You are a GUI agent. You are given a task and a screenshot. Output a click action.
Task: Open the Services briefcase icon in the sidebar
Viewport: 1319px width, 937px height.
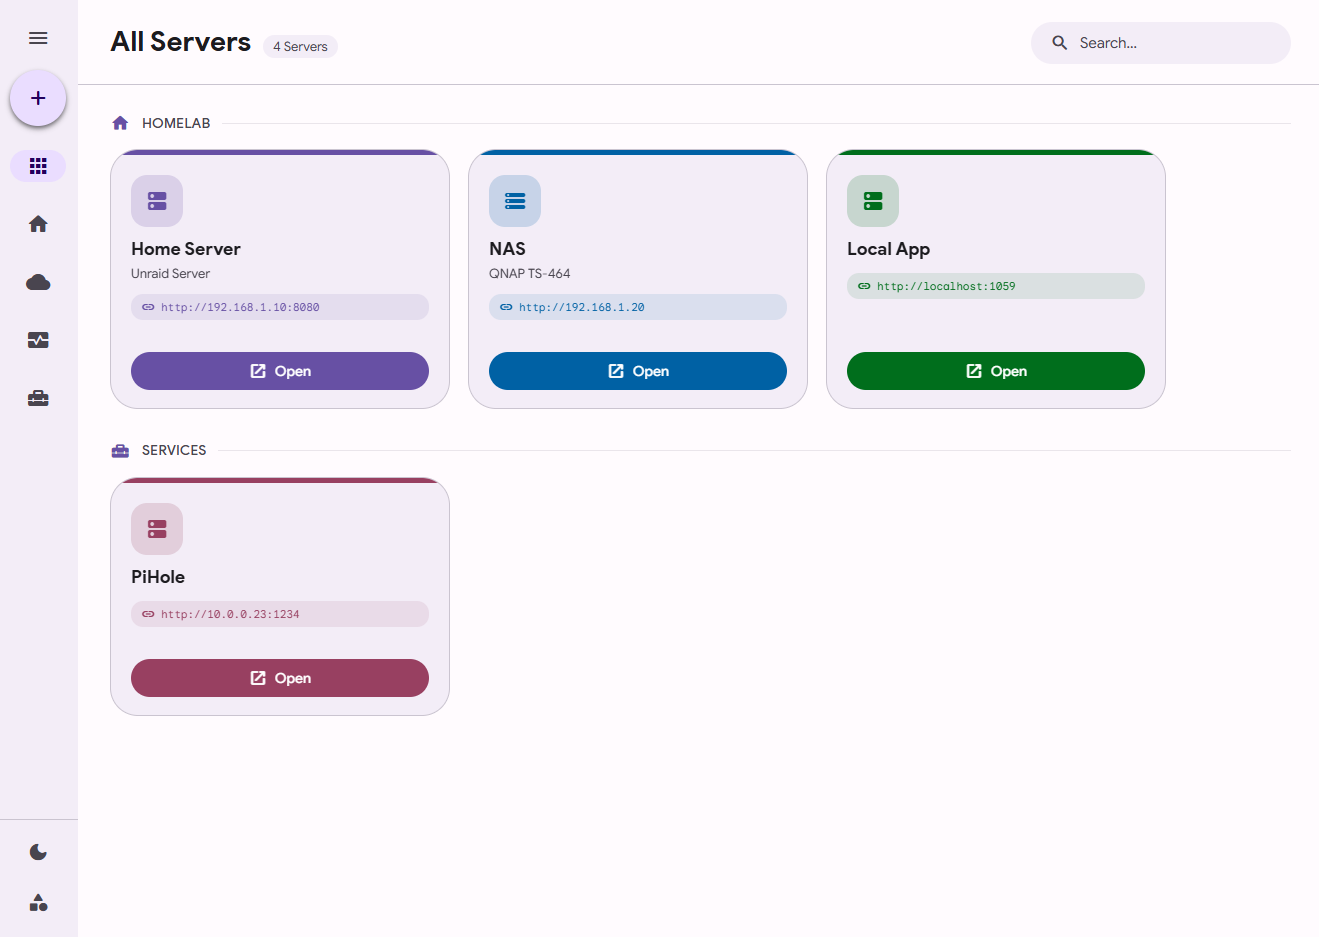(38, 398)
